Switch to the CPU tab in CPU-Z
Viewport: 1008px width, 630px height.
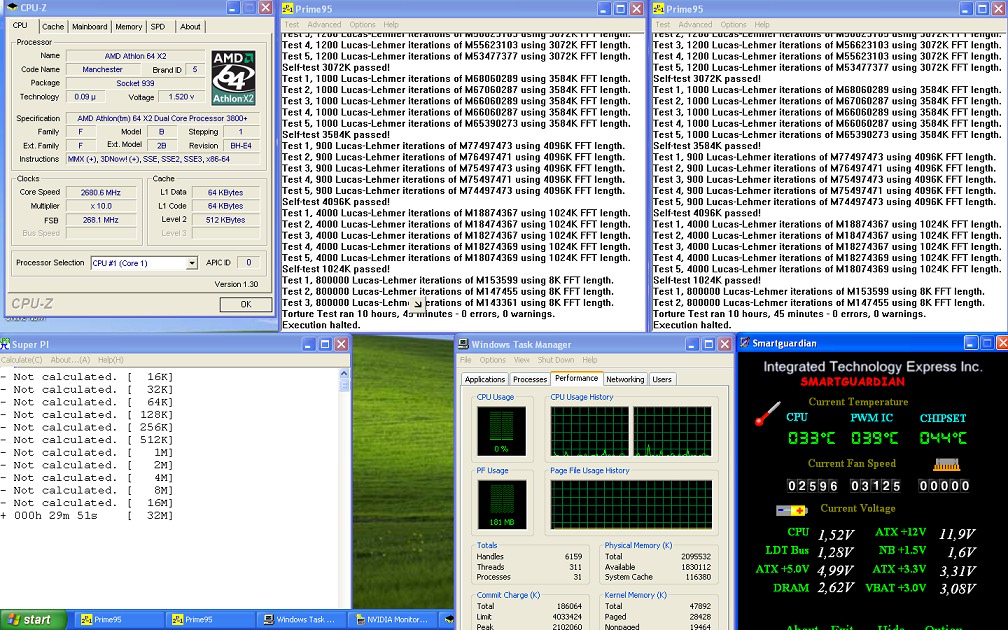click(x=20, y=25)
